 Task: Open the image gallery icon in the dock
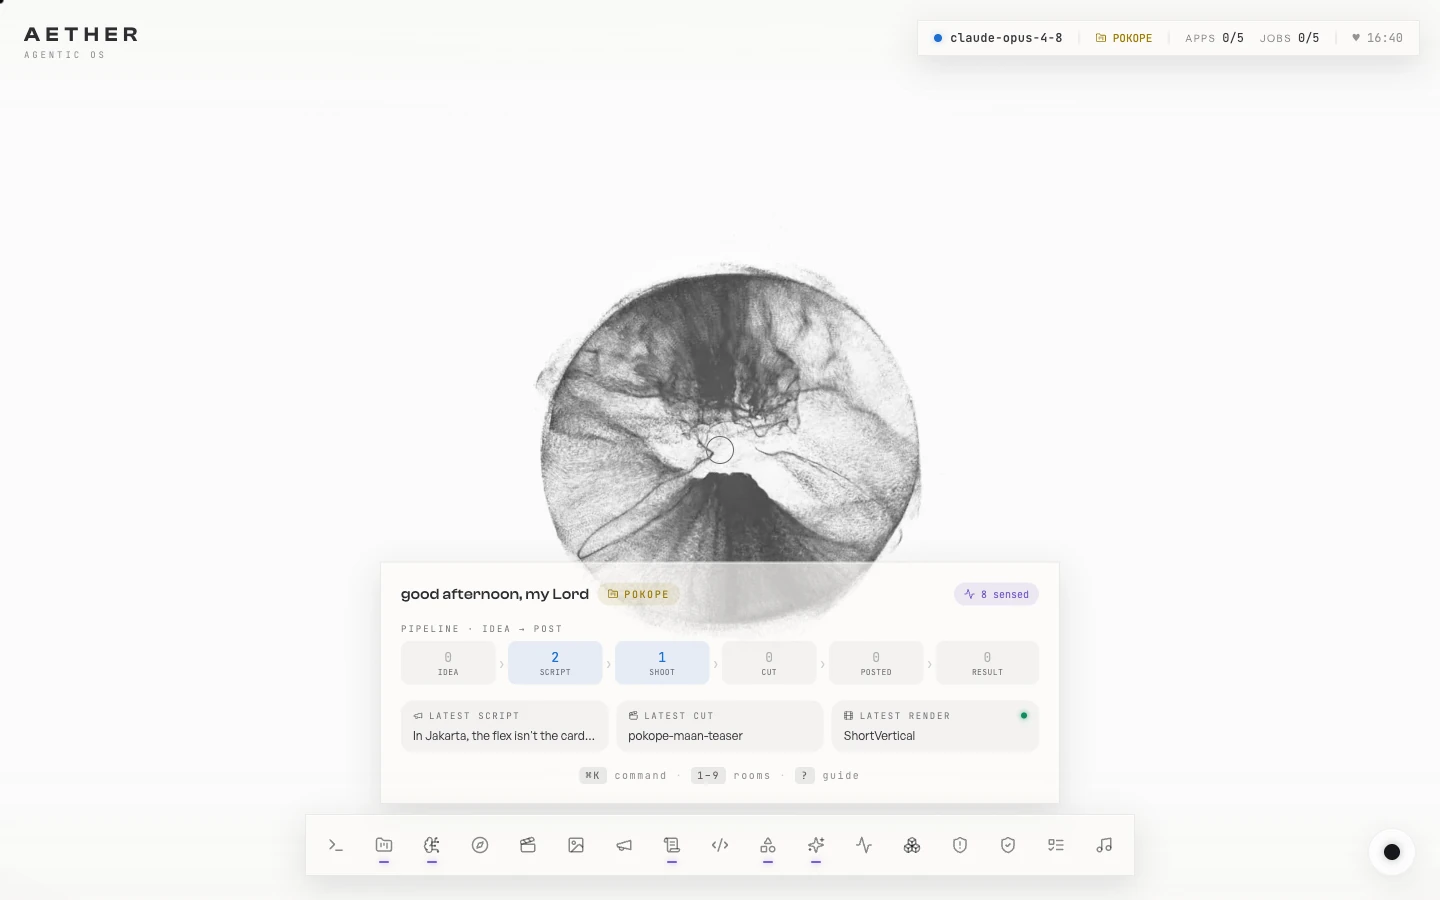click(x=576, y=845)
